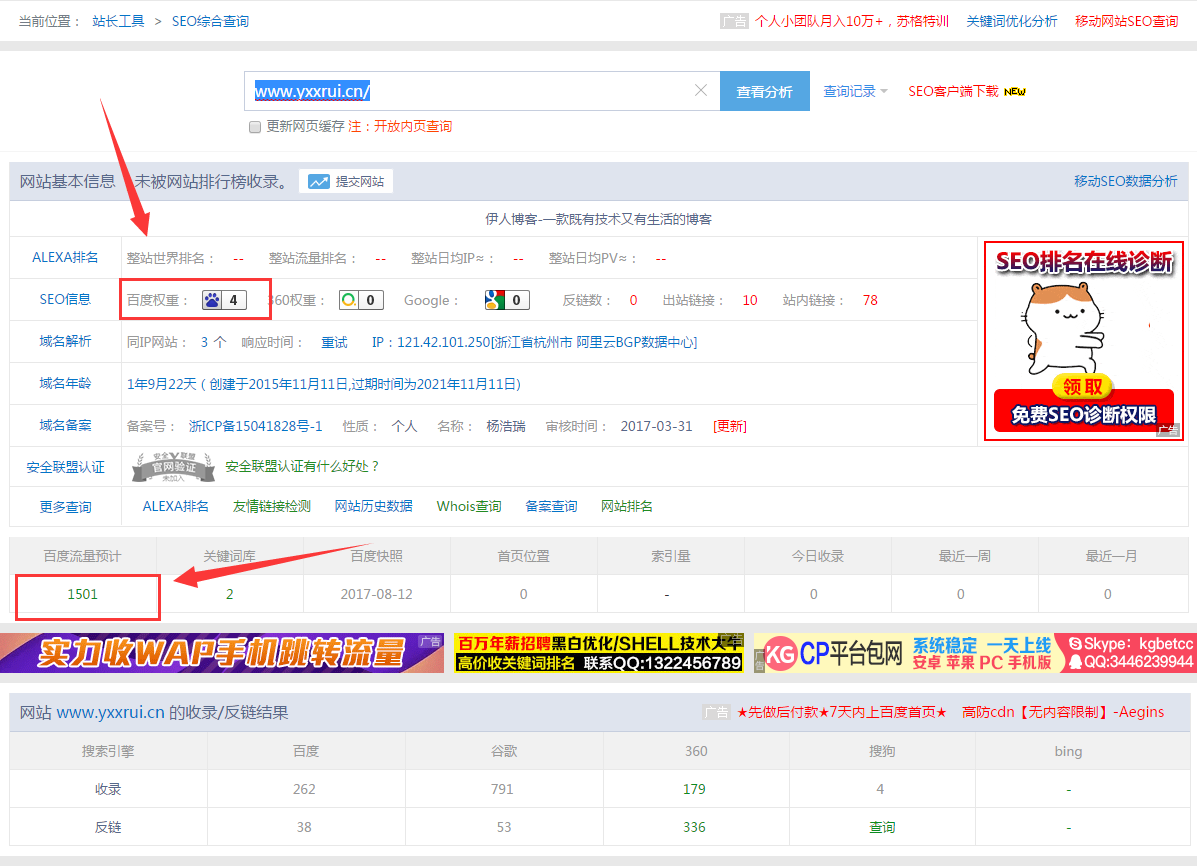Click the 域名解析 row label
The width and height of the screenshot is (1197, 867).
coord(65,341)
